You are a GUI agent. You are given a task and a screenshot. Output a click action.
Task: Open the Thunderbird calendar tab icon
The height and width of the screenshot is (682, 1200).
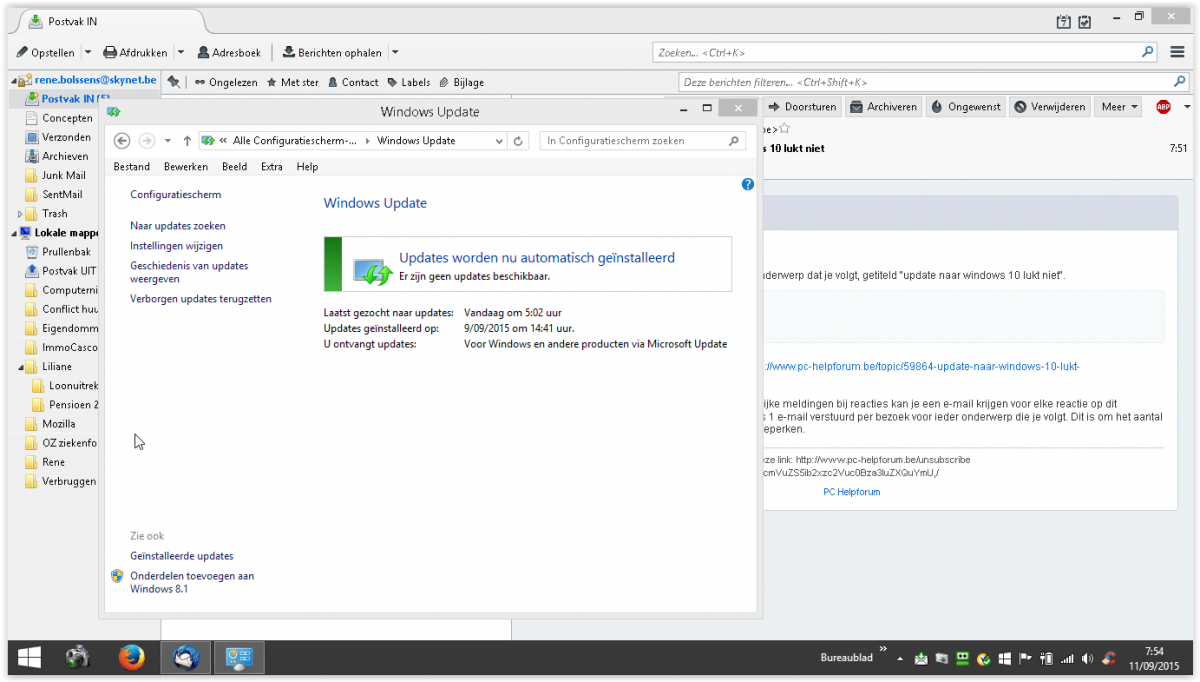pyautogui.click(x=1064, y=21)
